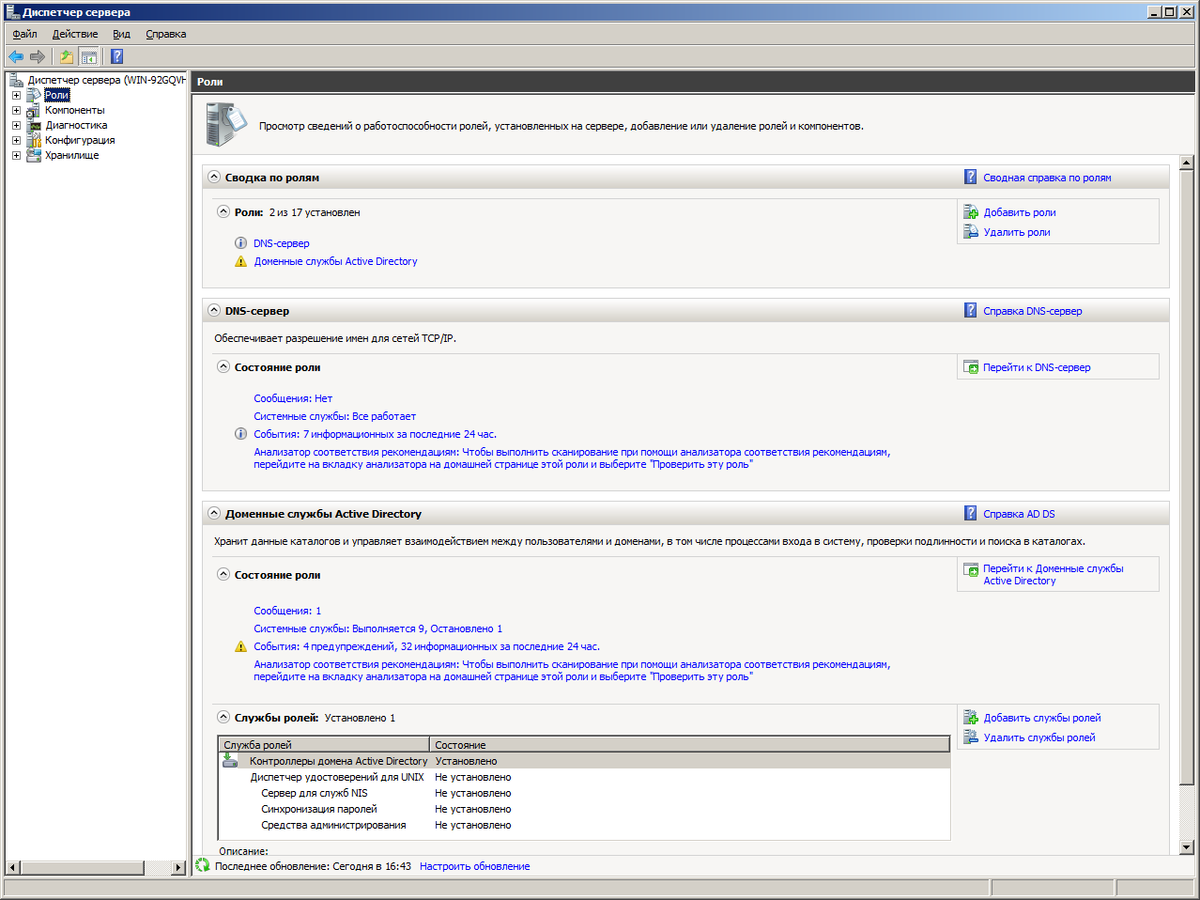The width and height of the screenshot is (1200, 900).
Task: Collapse the Доменные службы Active Directory section
Action: pos(214,514)
